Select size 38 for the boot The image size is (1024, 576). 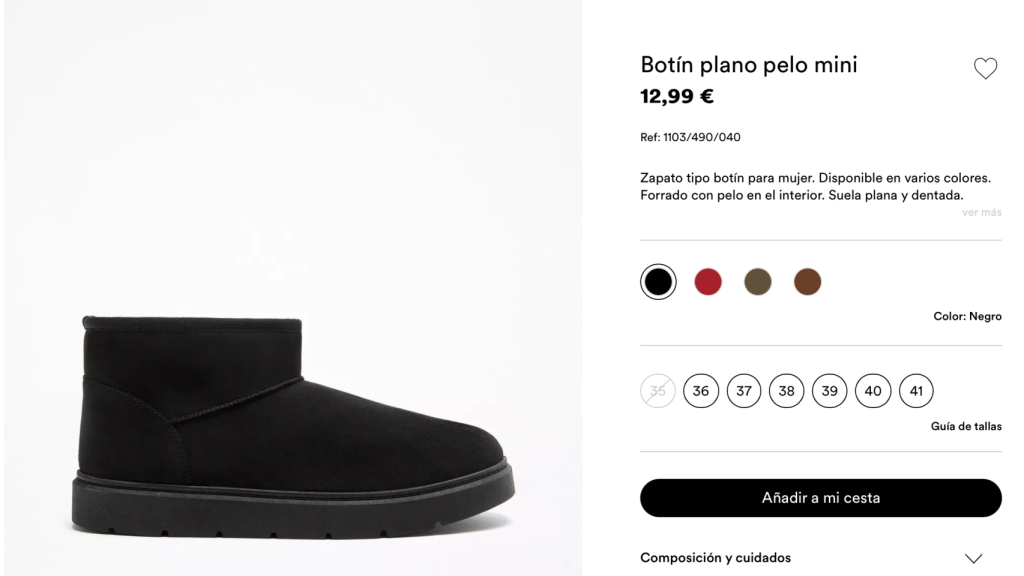[x=787, y=391]
